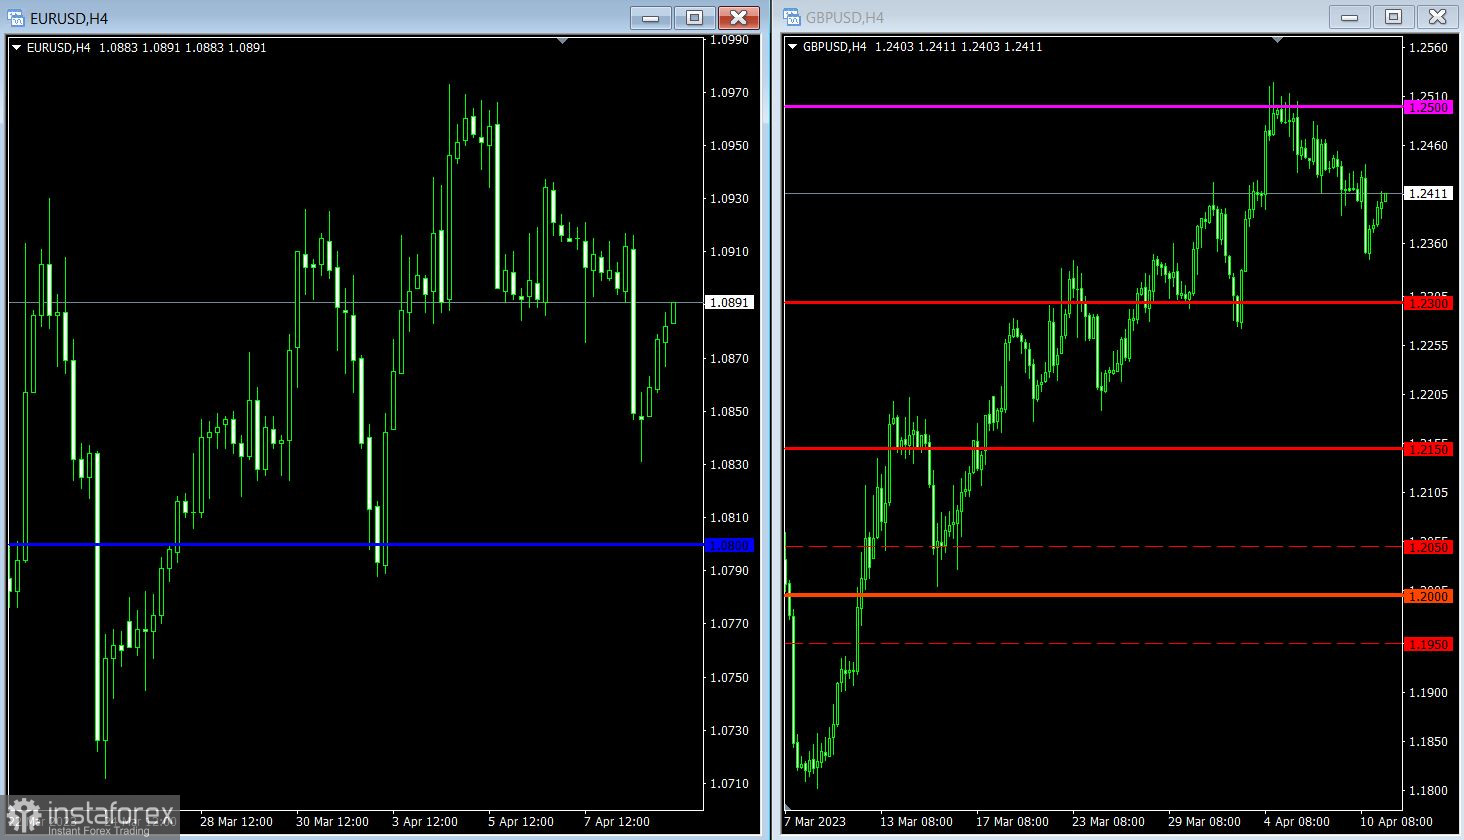
Task: Click the 23 Mar 08:00 time label
Action: point(1108,822)
